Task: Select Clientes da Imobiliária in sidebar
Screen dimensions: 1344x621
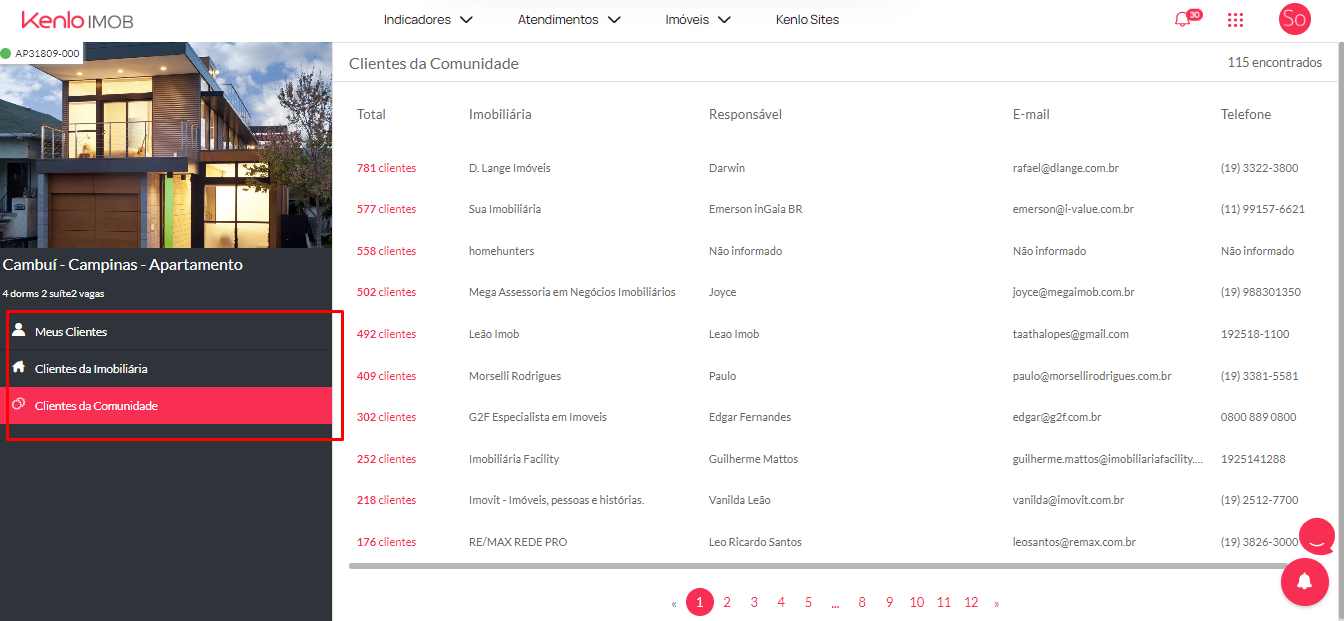Action: [x=166, y=369]
